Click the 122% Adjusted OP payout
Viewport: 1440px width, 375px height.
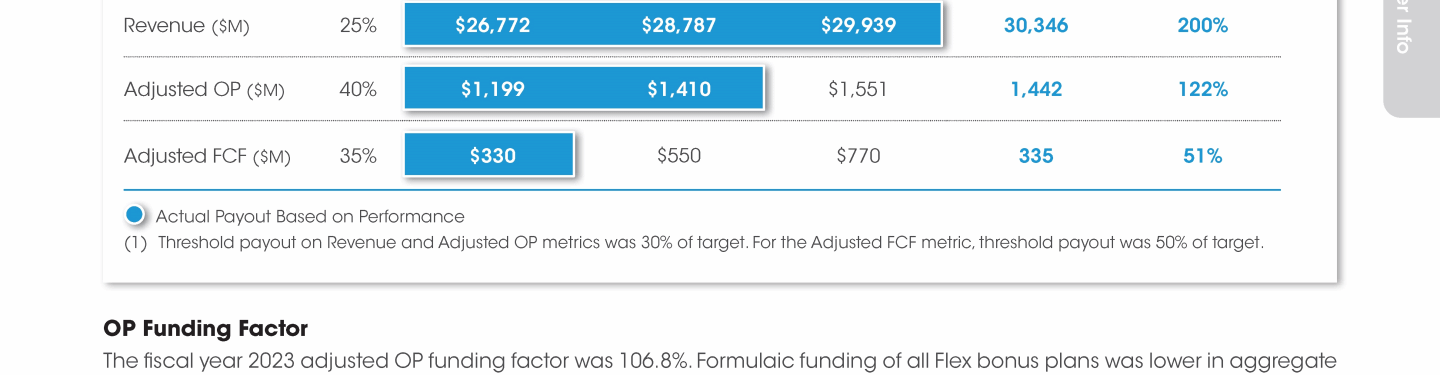(1203, 89)
